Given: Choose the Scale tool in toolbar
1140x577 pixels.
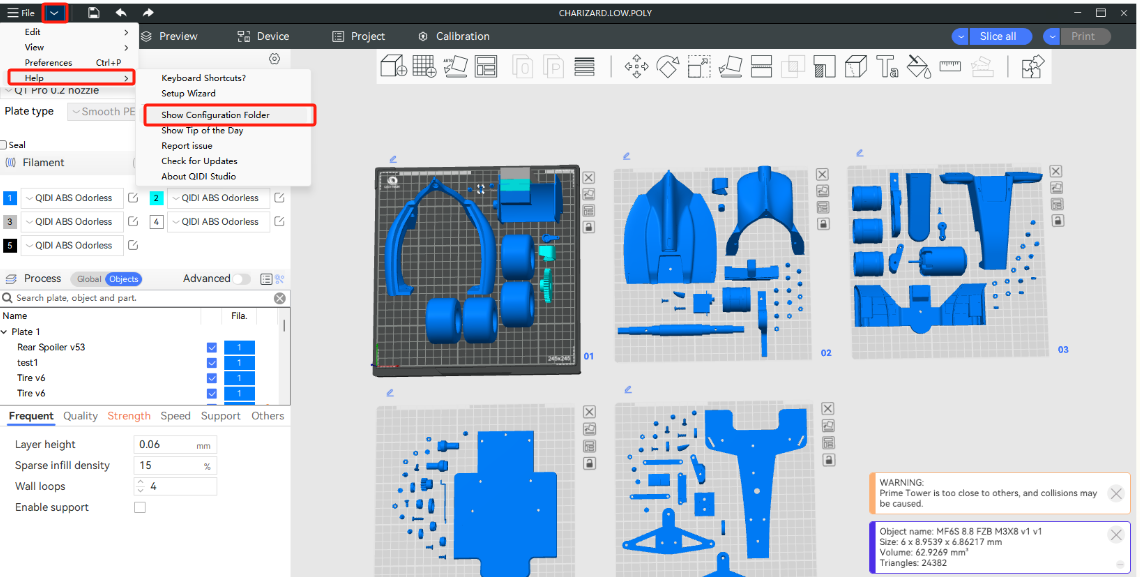Looking at the screenshot, I should [699, 67].
